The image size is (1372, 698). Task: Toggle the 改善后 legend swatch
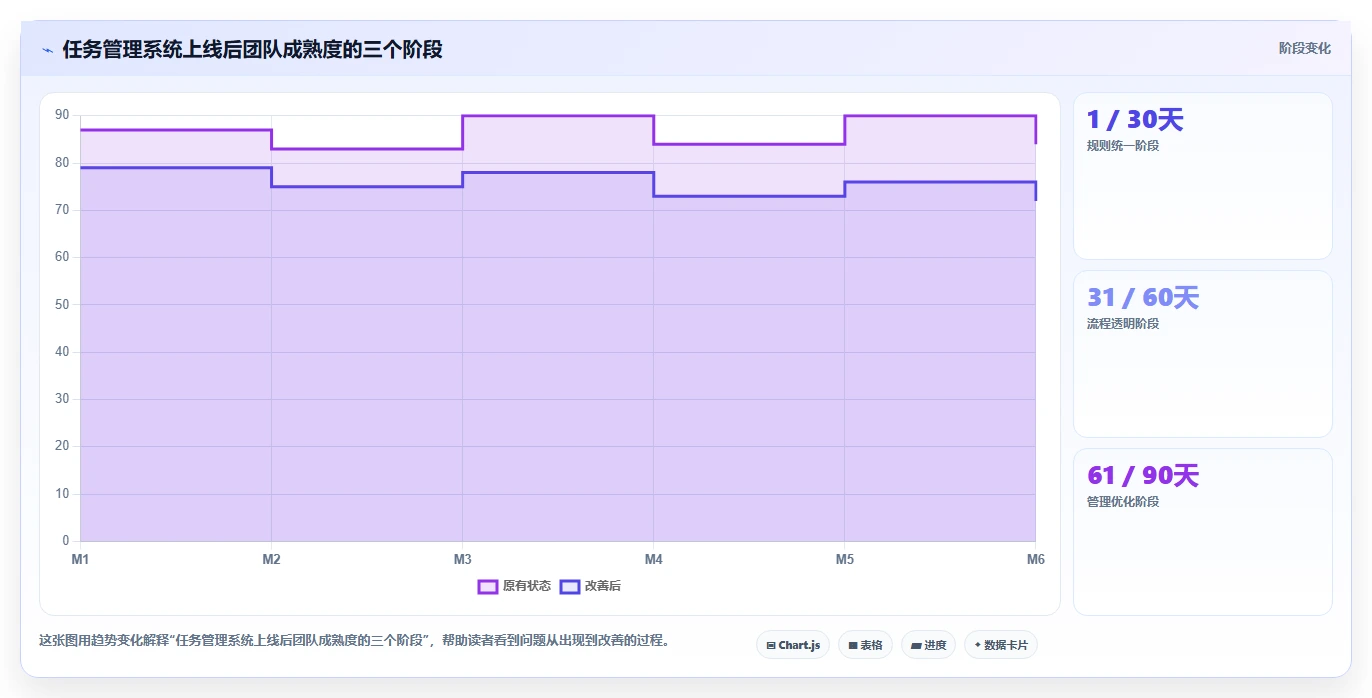click(x=570, y=586)
